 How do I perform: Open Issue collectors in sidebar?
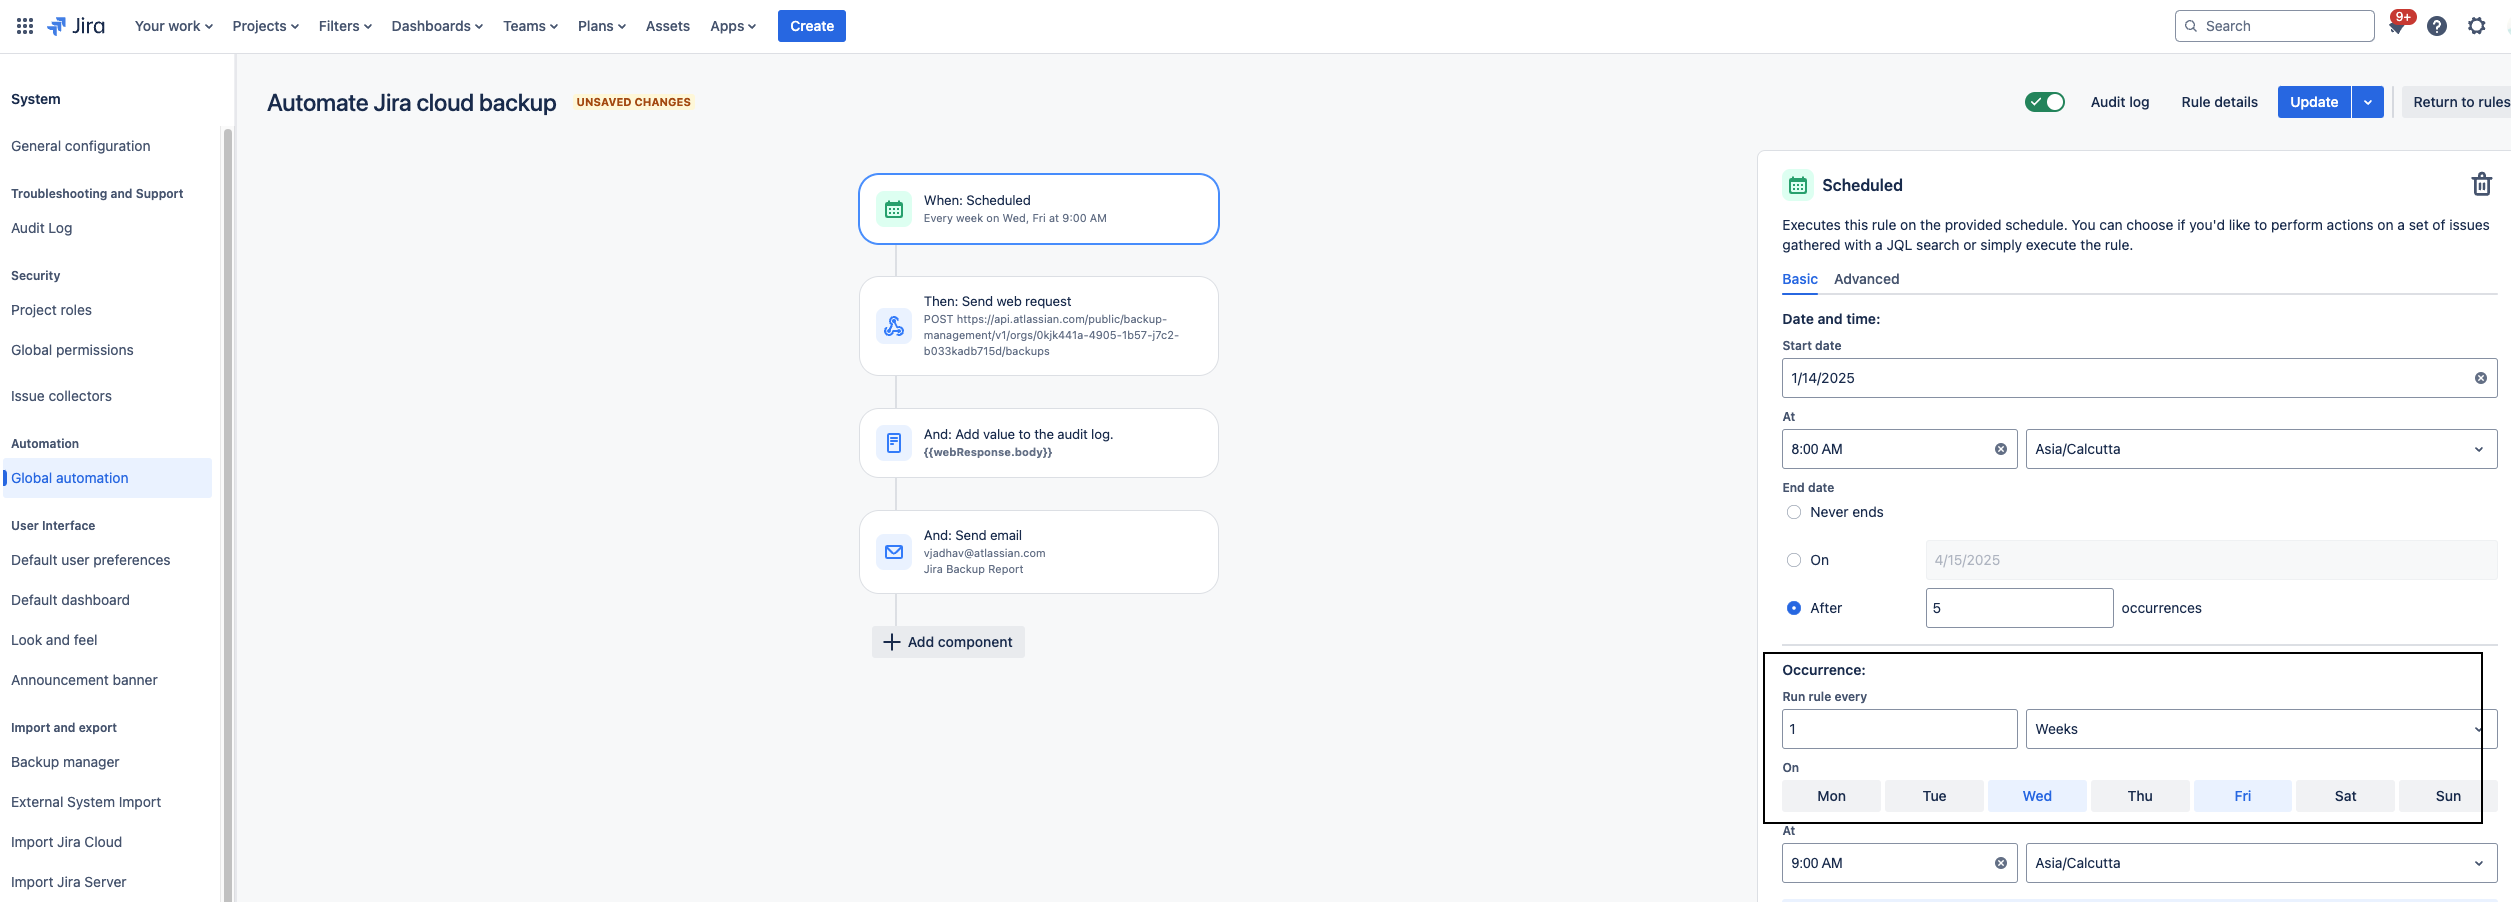(x=61, y=396)
